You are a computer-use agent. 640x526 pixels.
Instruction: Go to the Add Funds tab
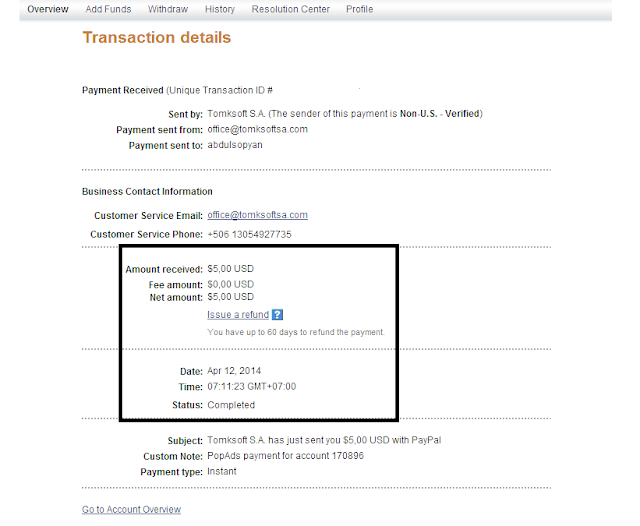pyautogui.click(x=108, y=9)
